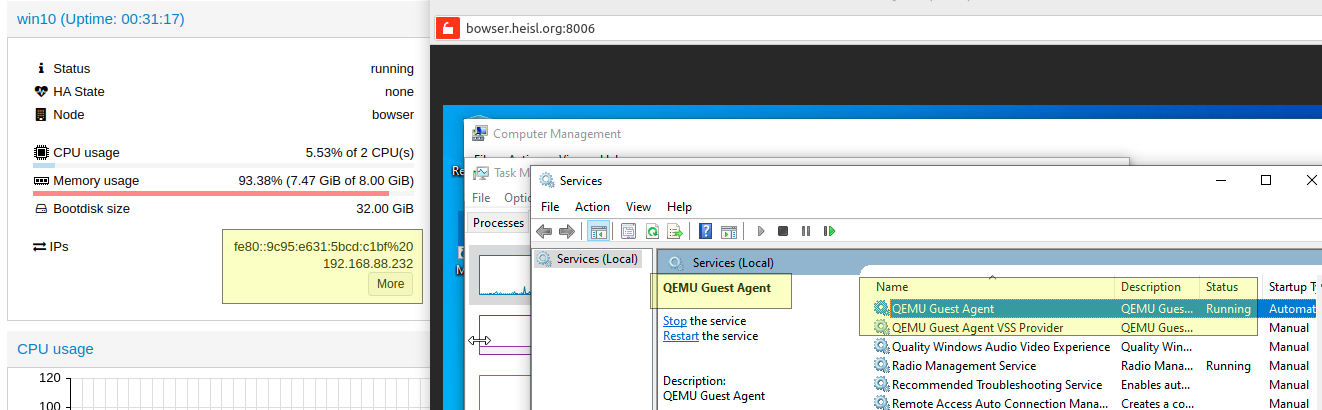The image size is (1322, 410).
Task: Open Properties via the toolbar icon
Action: (629, 231)
